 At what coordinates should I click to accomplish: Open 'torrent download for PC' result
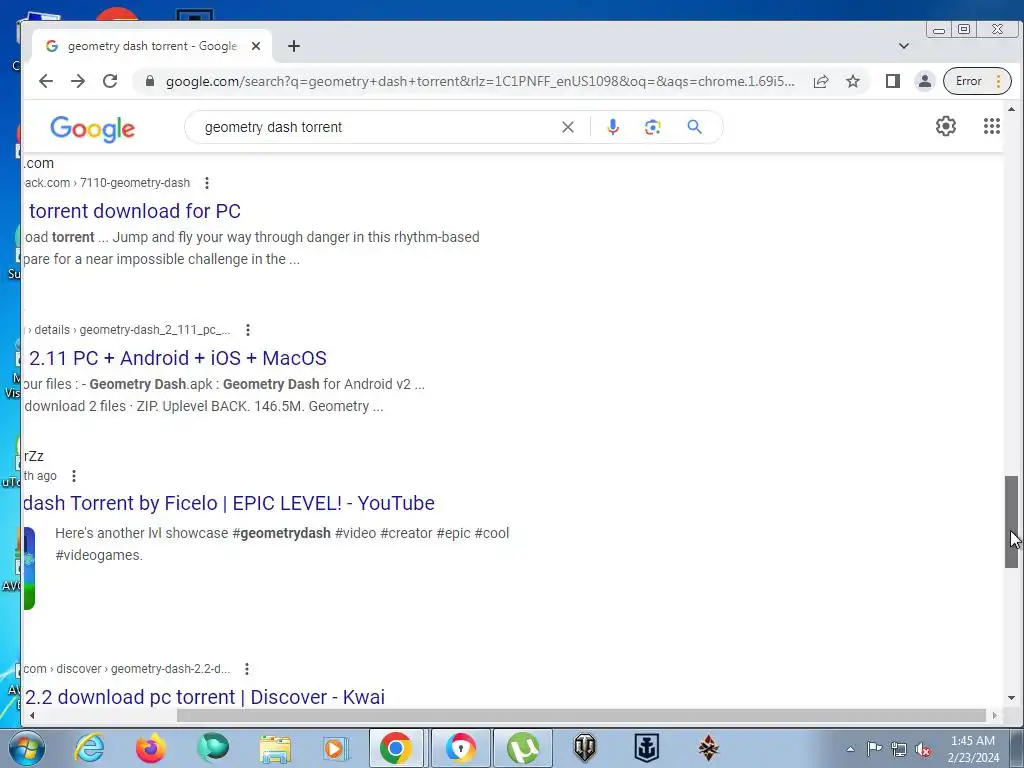(135, 211)
